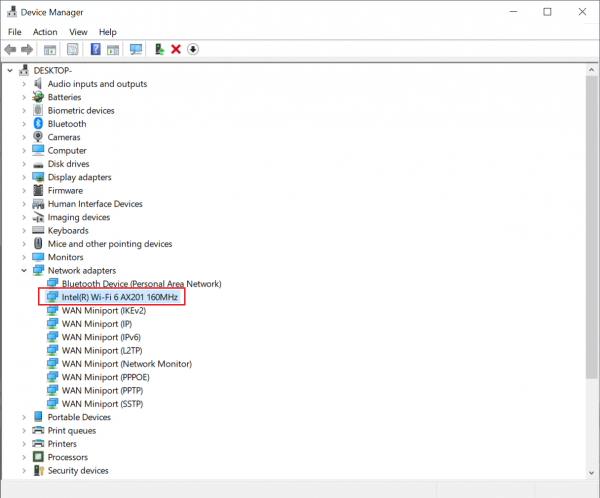Click the Print queues printer icon
The width and height of the screenshot is (600, 498).
(38, 430)
